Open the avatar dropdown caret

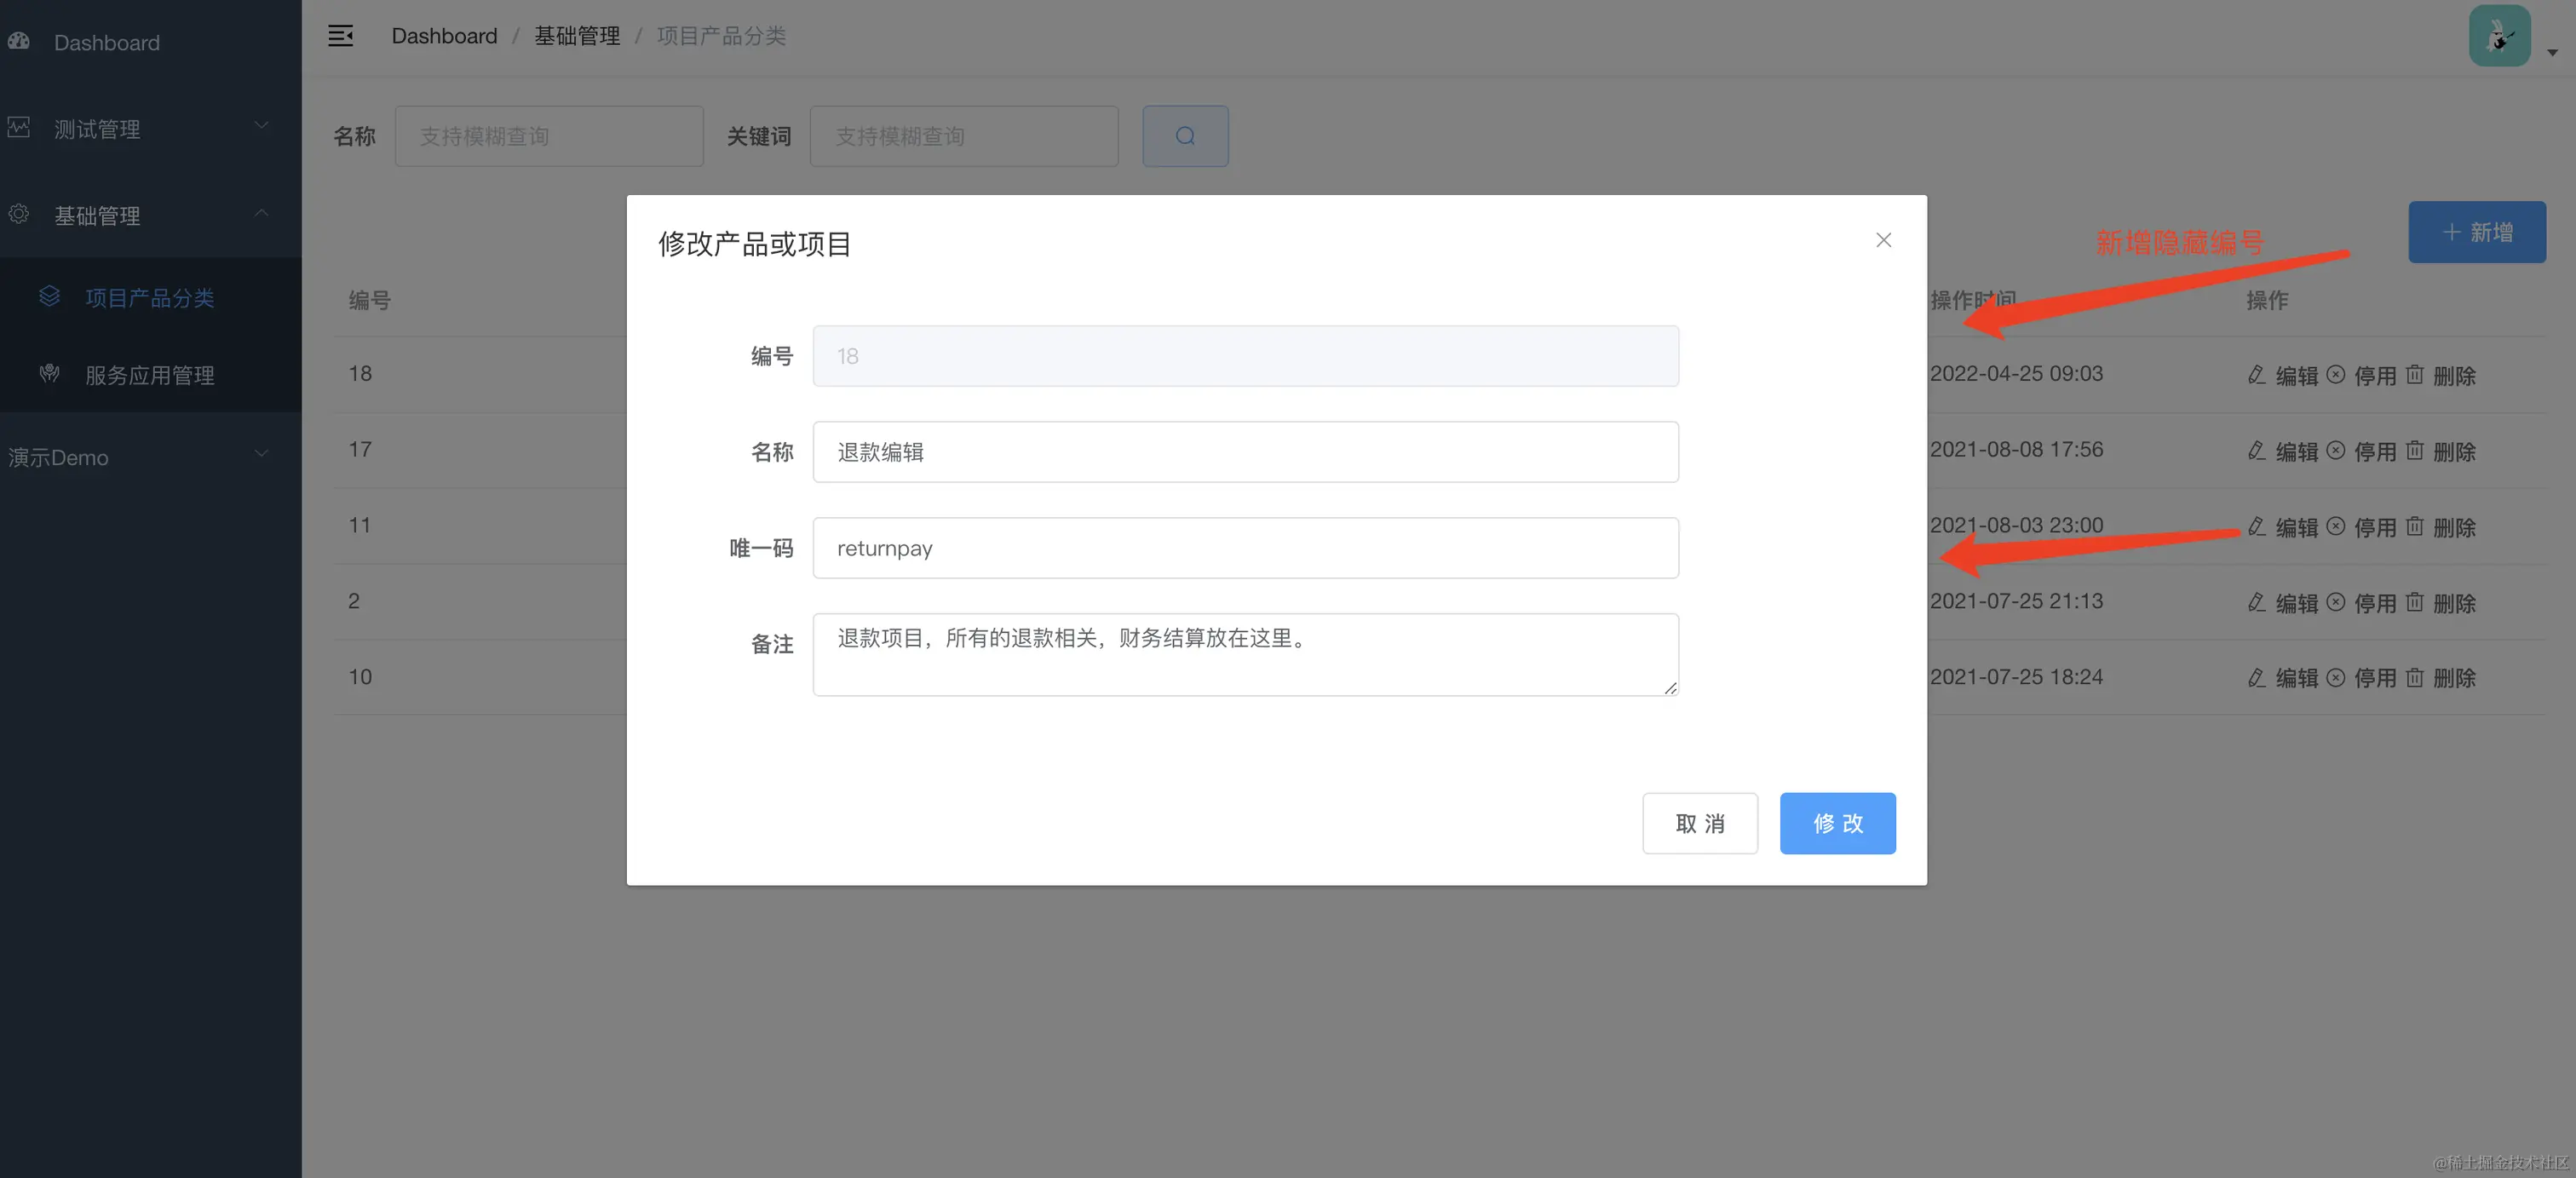pos(2552,52)
